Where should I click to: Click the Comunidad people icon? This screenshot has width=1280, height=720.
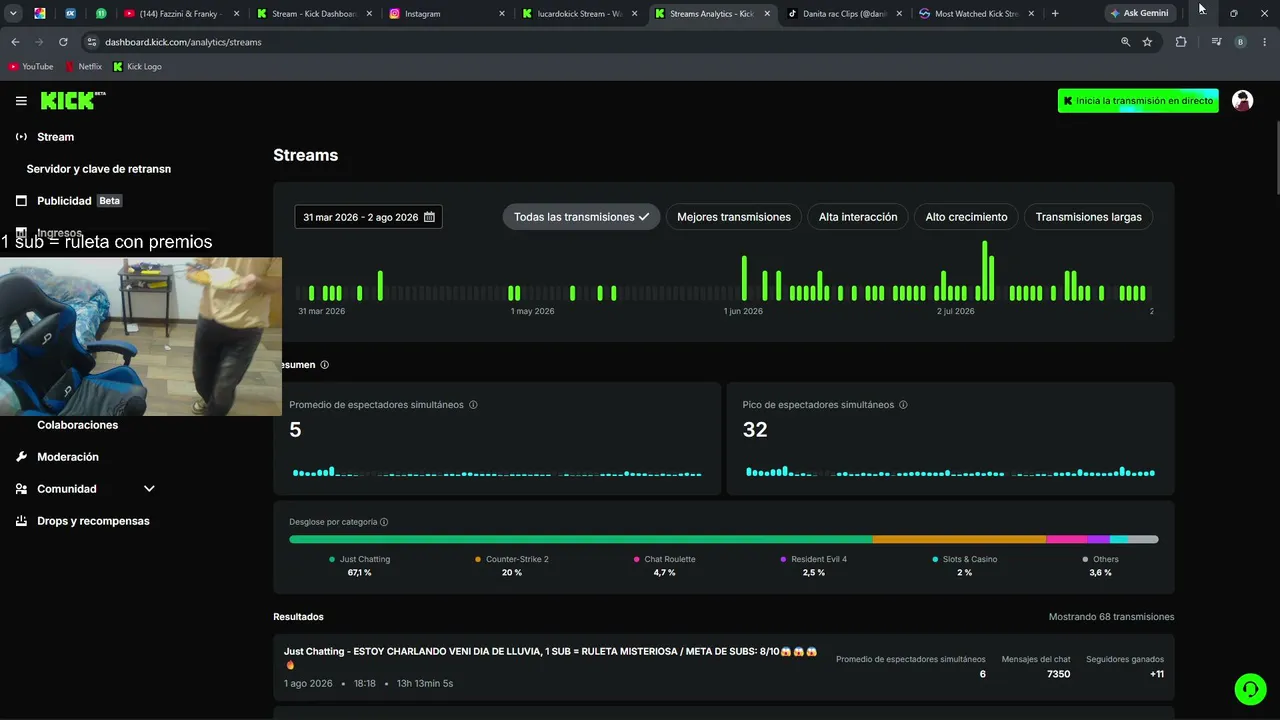[21, 489]
